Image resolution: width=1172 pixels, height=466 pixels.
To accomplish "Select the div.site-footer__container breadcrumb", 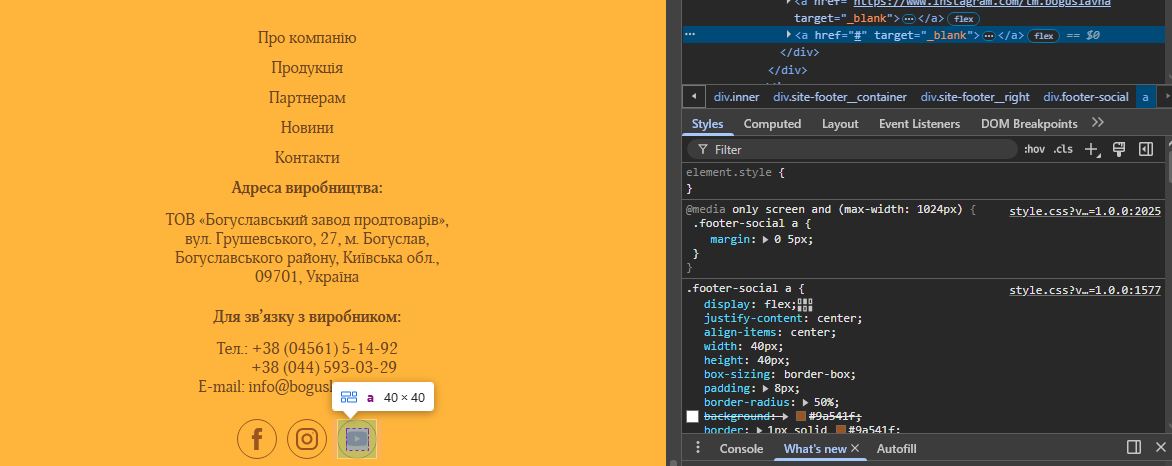I will click(x=840, y=97).
